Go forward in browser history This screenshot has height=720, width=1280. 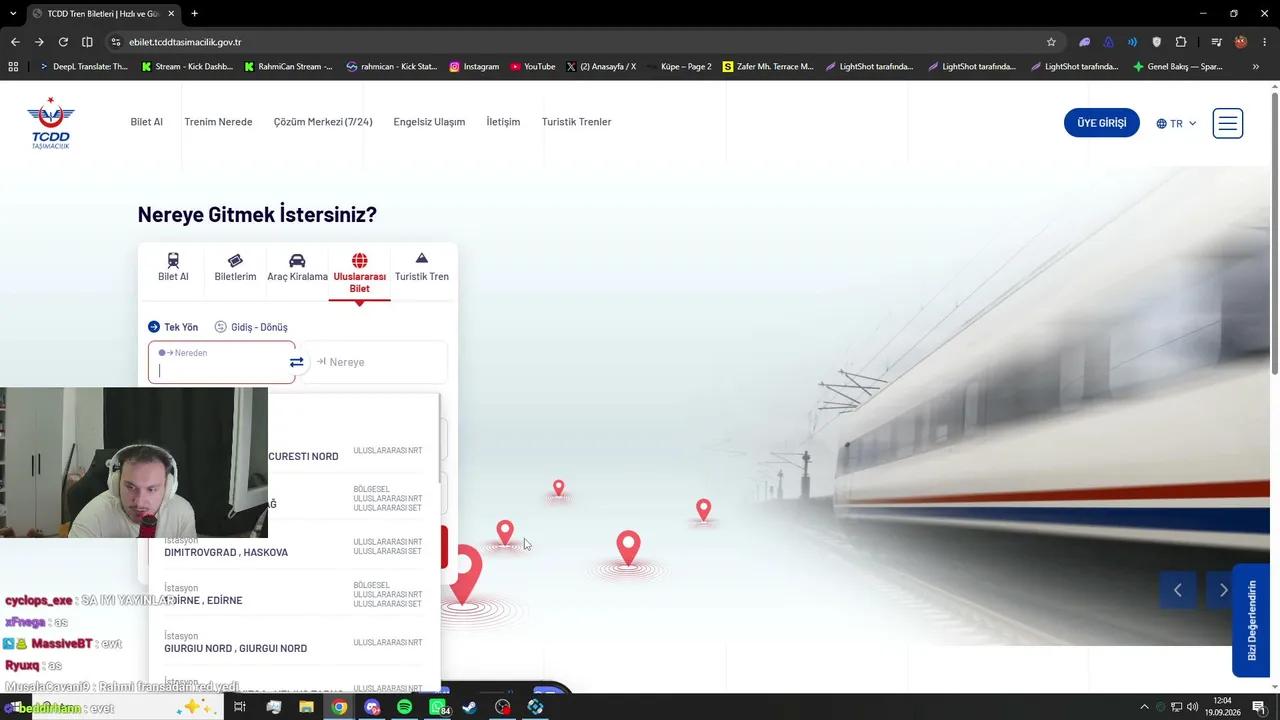(39, 42)
